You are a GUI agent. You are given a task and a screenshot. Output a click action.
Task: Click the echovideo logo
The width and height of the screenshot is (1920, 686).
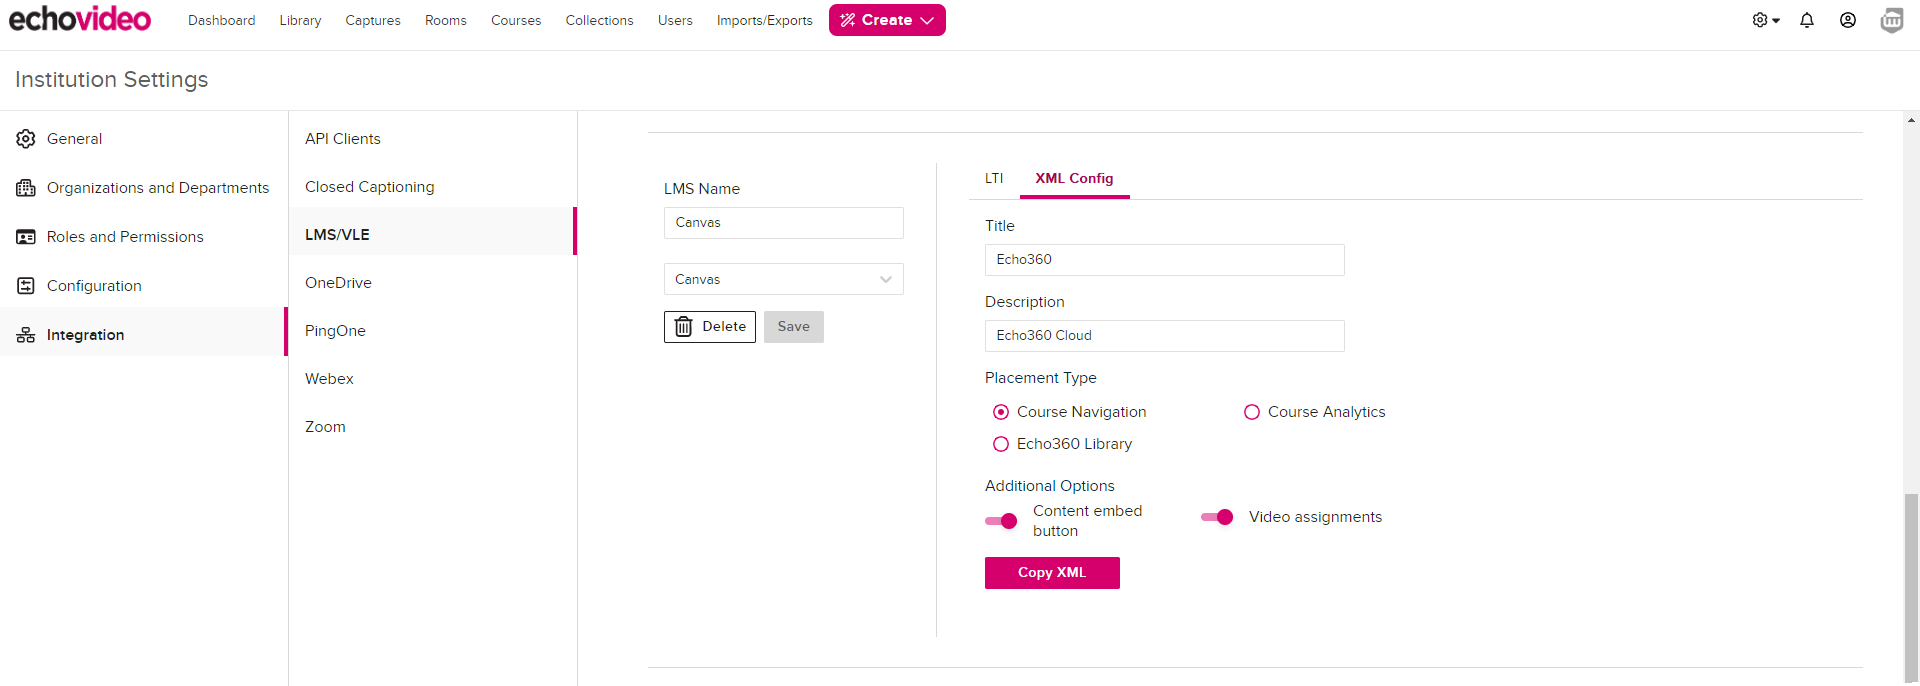click(80, 19)
